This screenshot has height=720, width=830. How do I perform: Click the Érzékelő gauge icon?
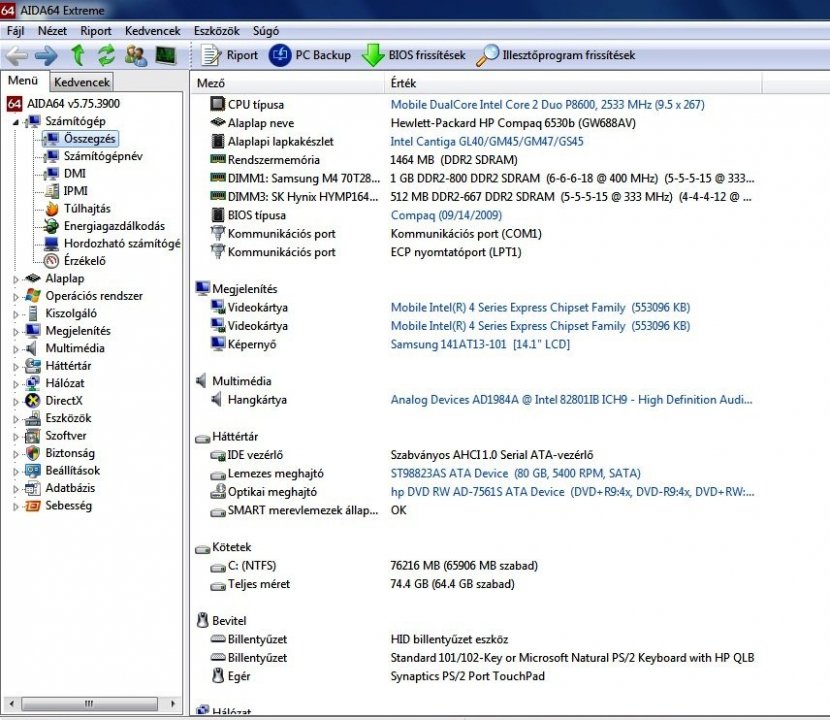tap(52, 261)
